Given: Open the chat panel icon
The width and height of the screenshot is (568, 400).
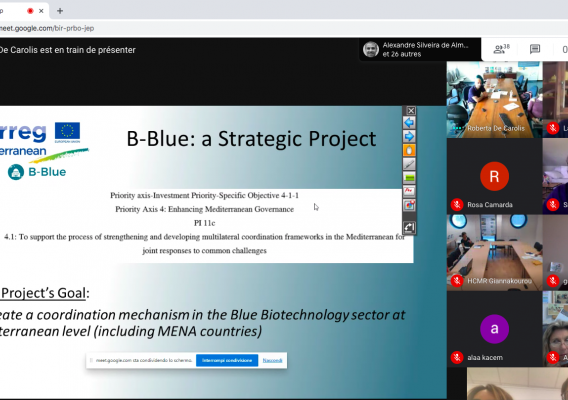Looking at the screenshot, I should pos(535,49).
